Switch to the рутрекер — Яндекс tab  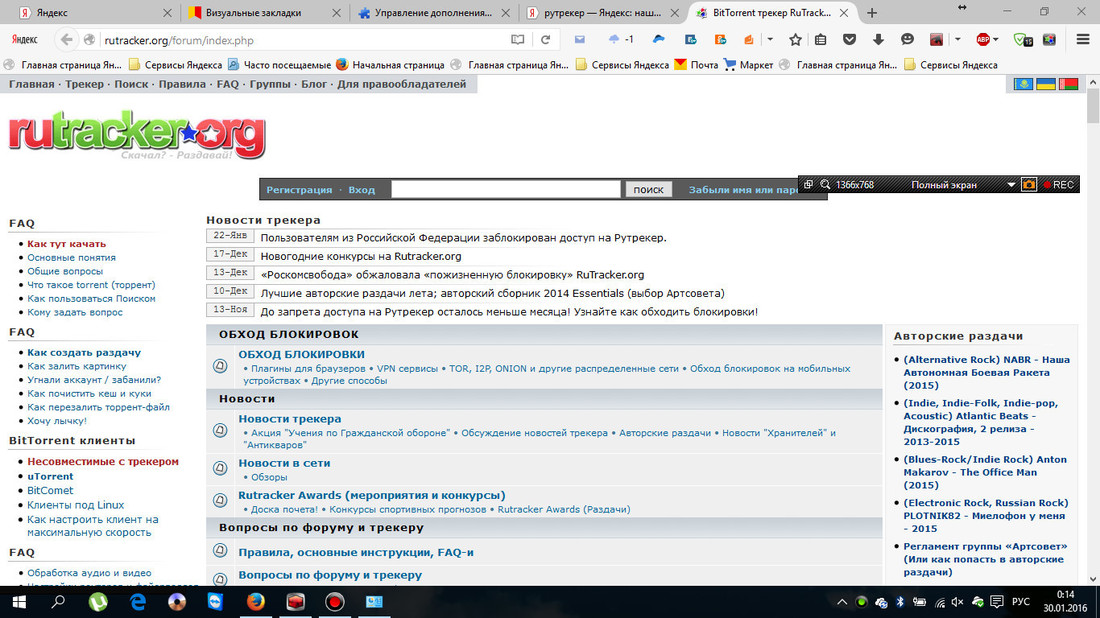603,13
